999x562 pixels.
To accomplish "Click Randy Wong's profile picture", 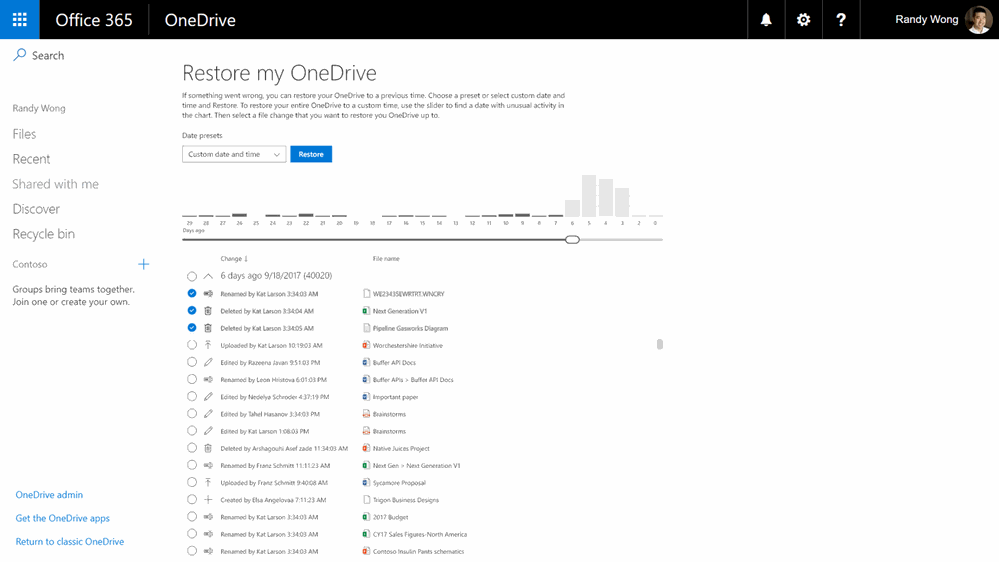I will click(978, 20).
